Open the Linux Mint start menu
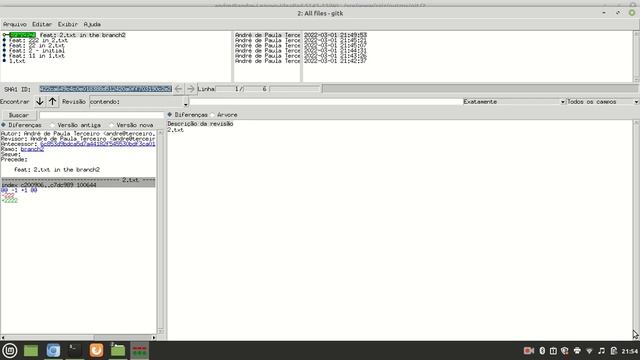 [x=10, y=351]
